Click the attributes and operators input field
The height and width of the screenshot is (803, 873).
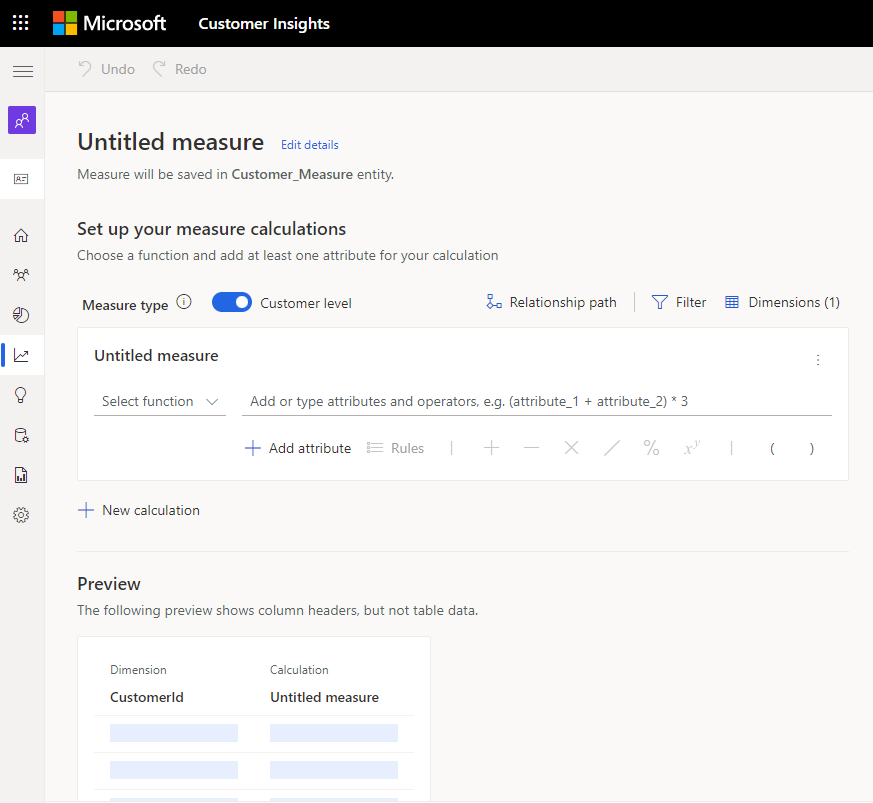coord(537,402)
